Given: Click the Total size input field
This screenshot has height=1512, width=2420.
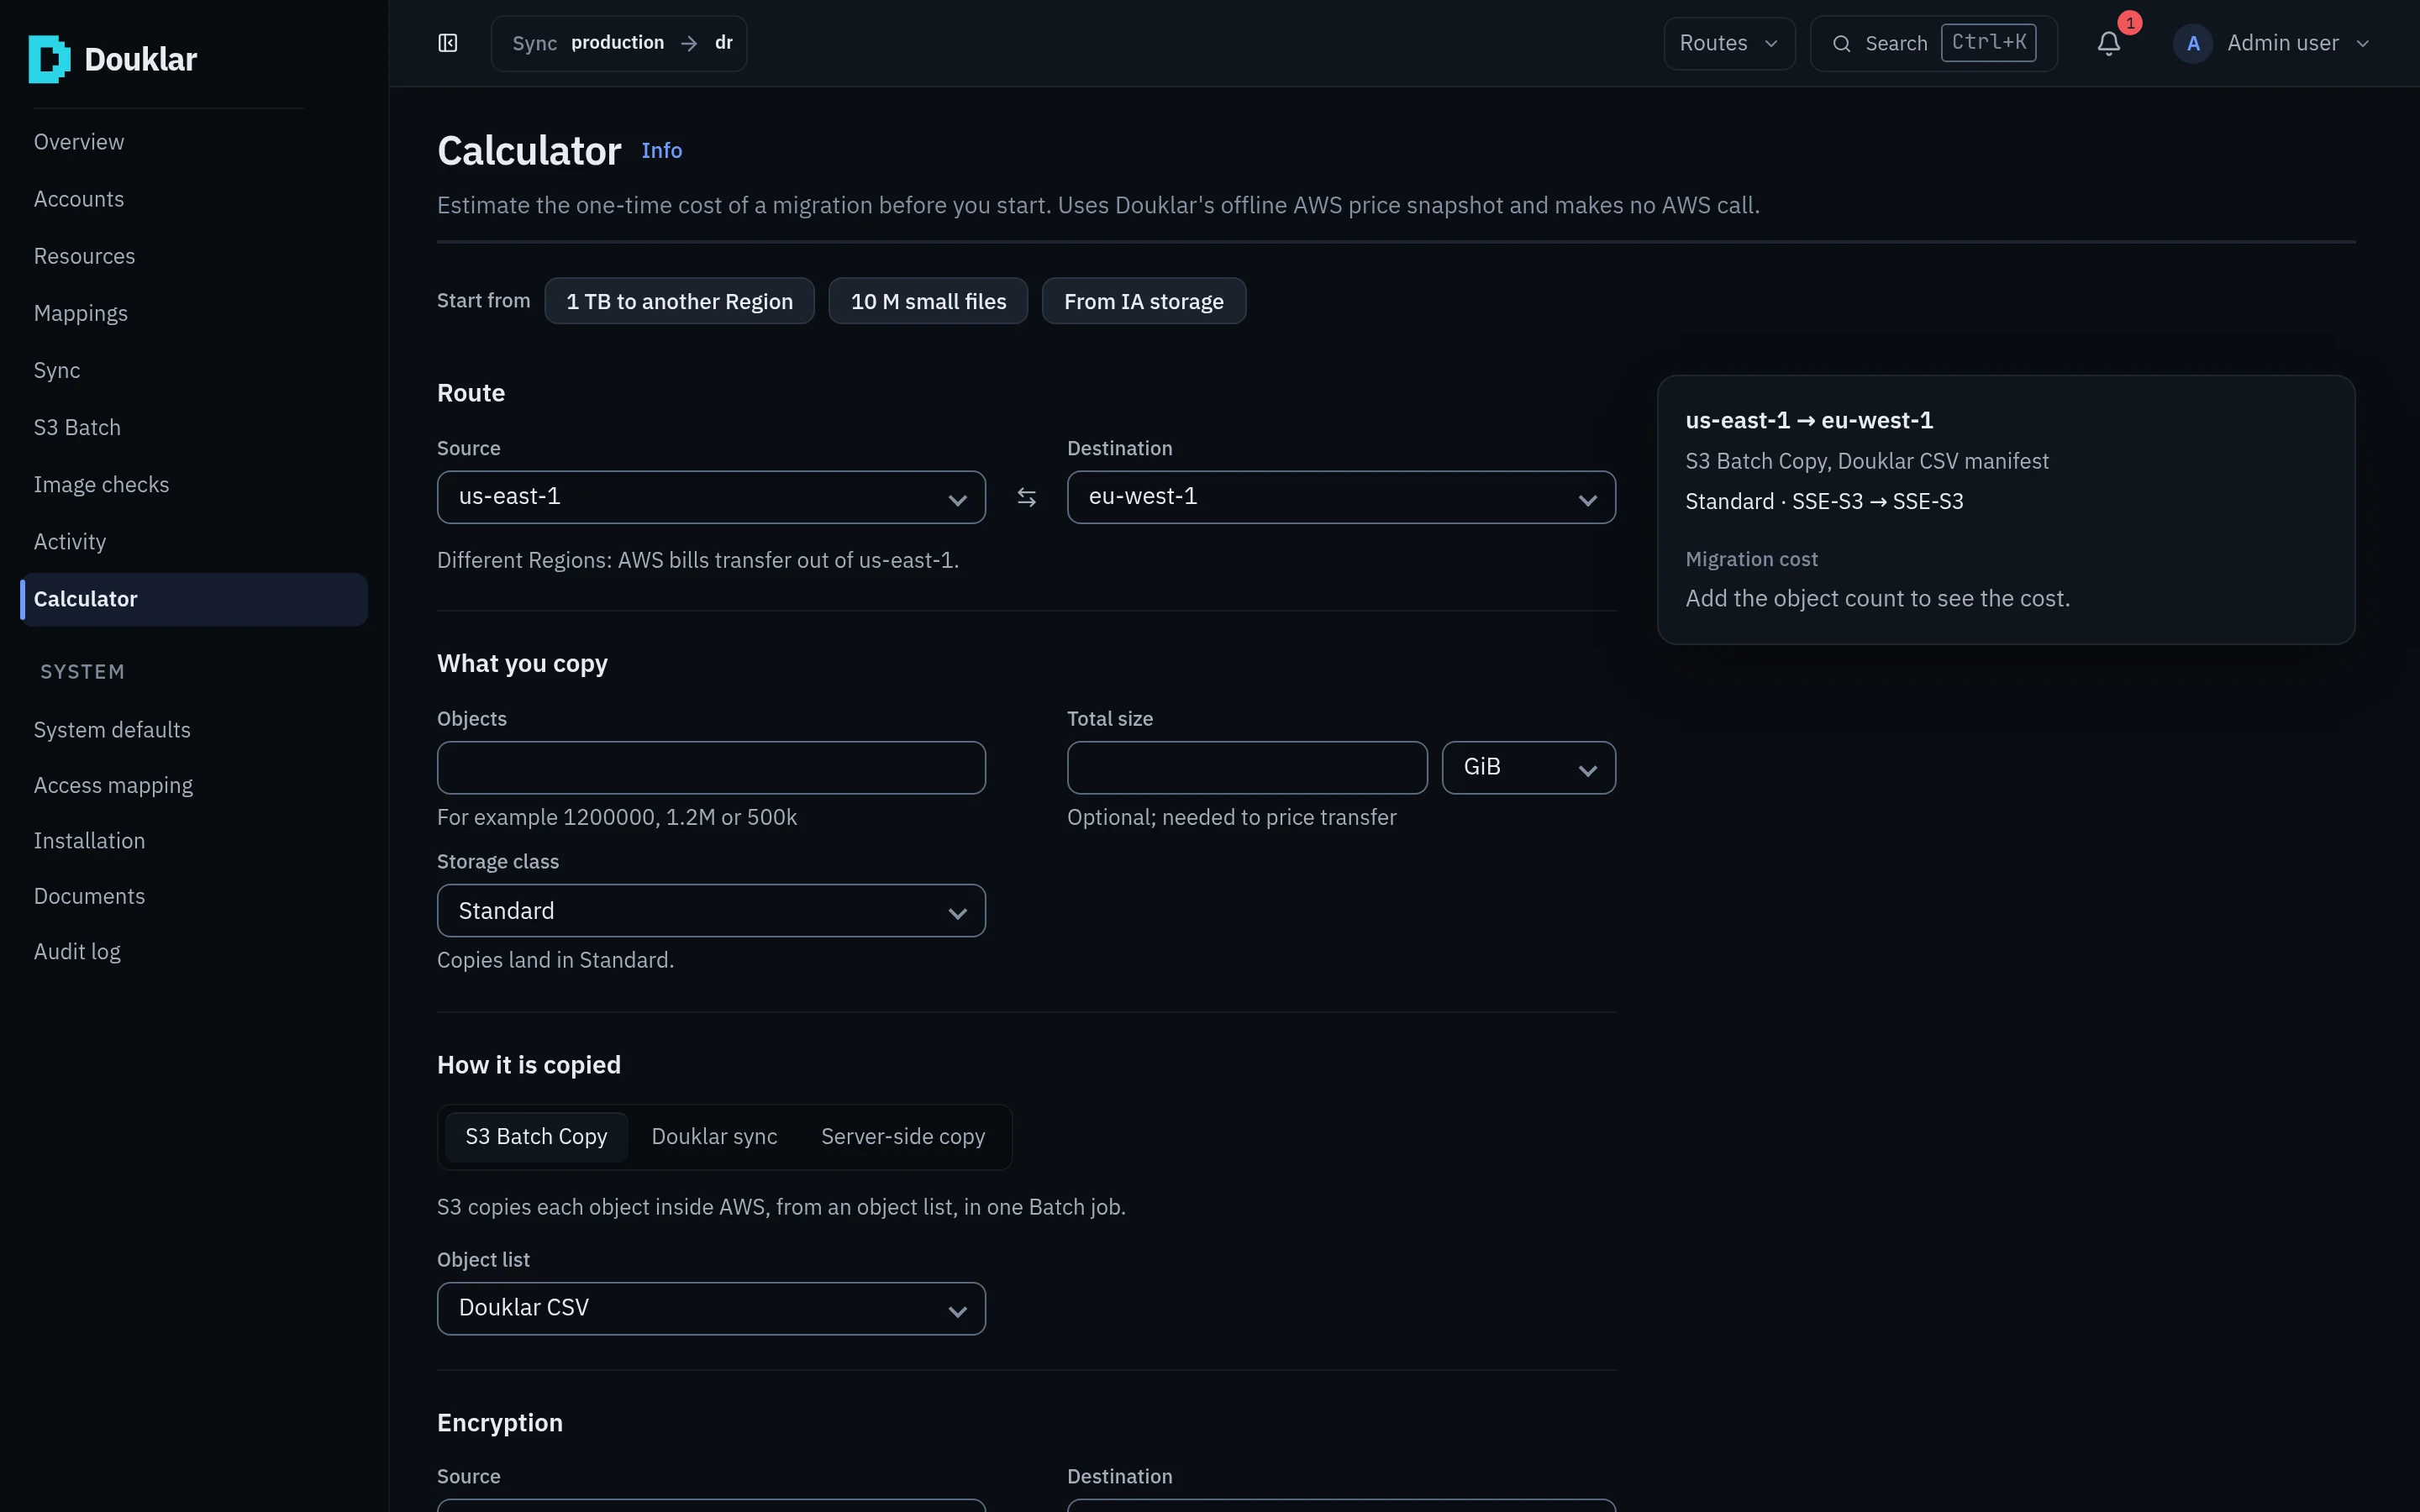Looking at the screenshot, I should click(x=1247, y=768).
